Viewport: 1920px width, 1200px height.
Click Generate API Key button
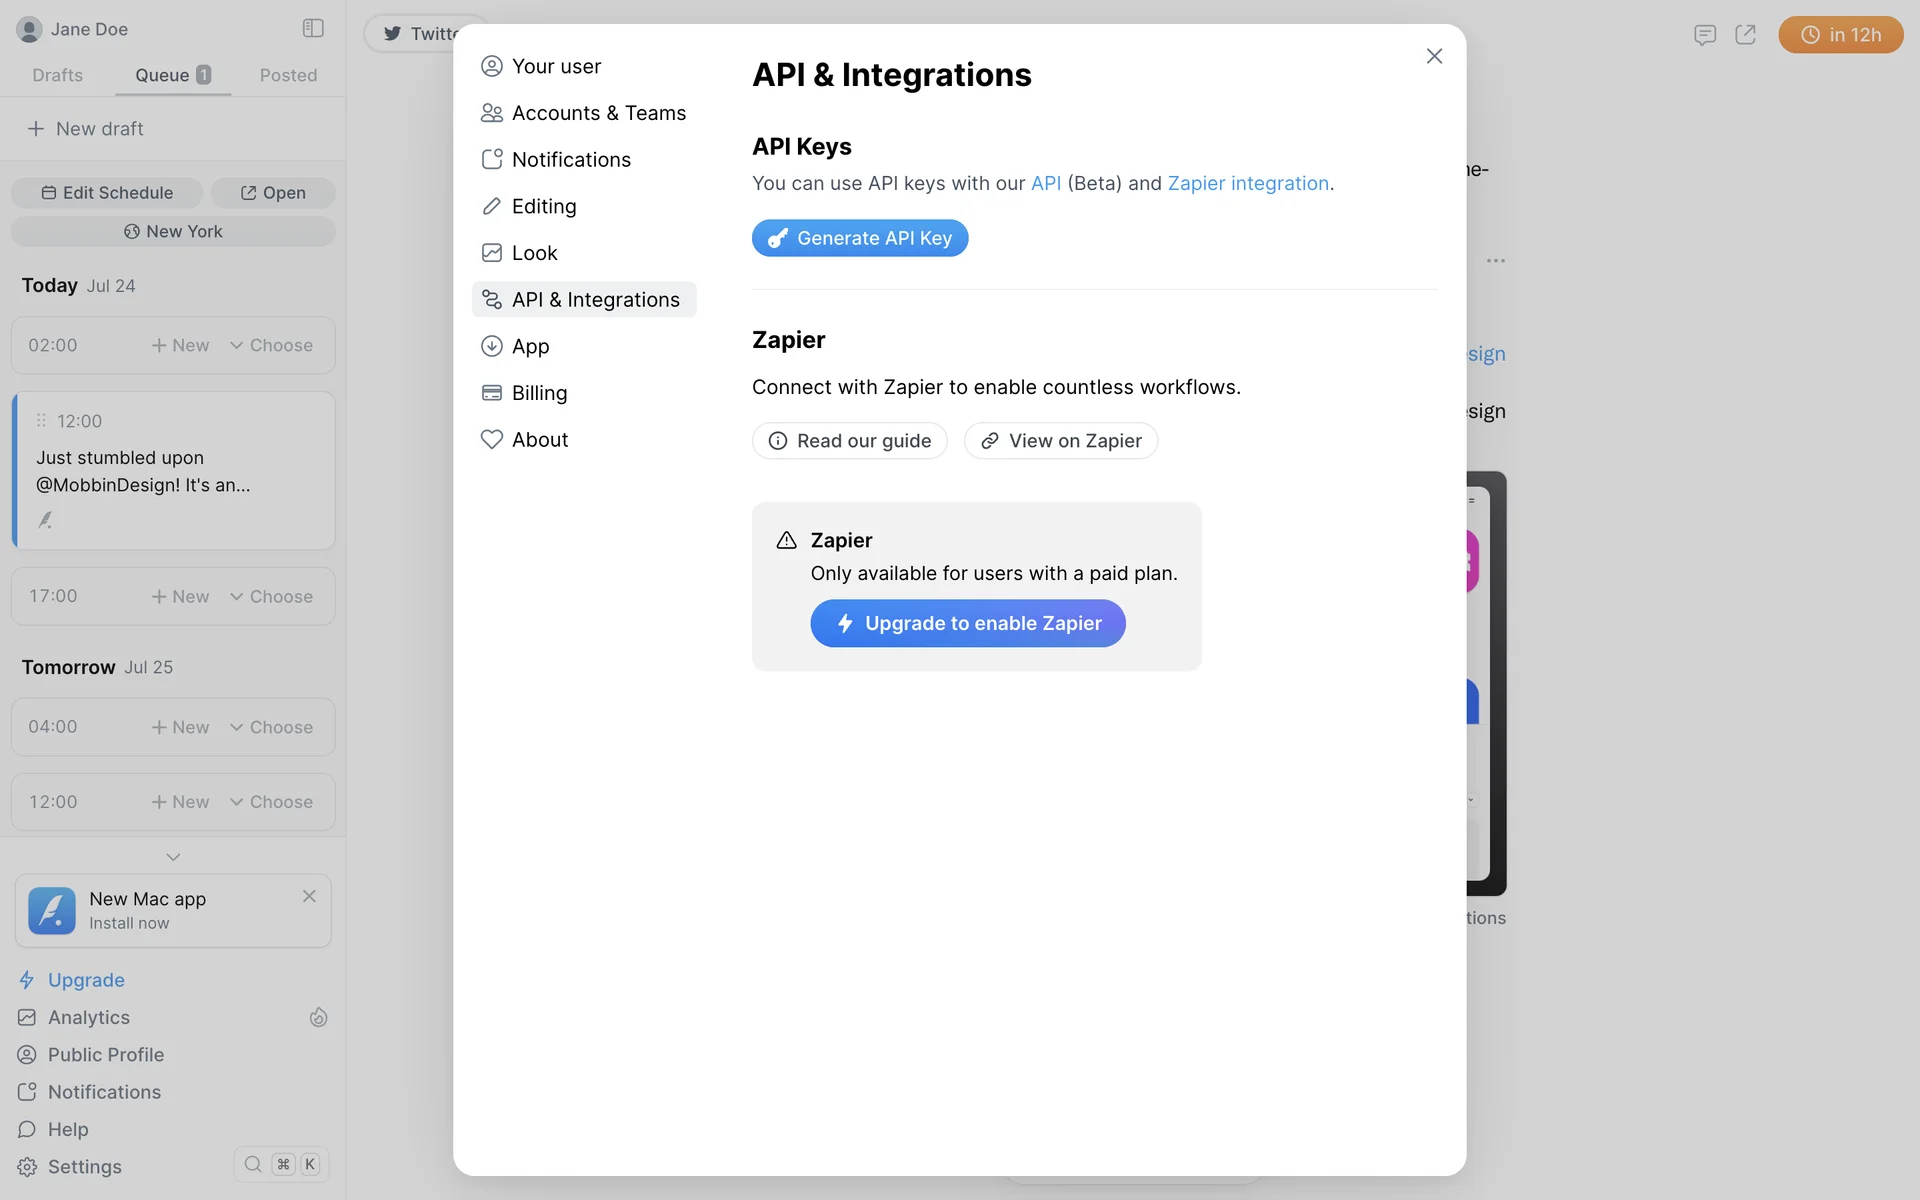point(860,238)
